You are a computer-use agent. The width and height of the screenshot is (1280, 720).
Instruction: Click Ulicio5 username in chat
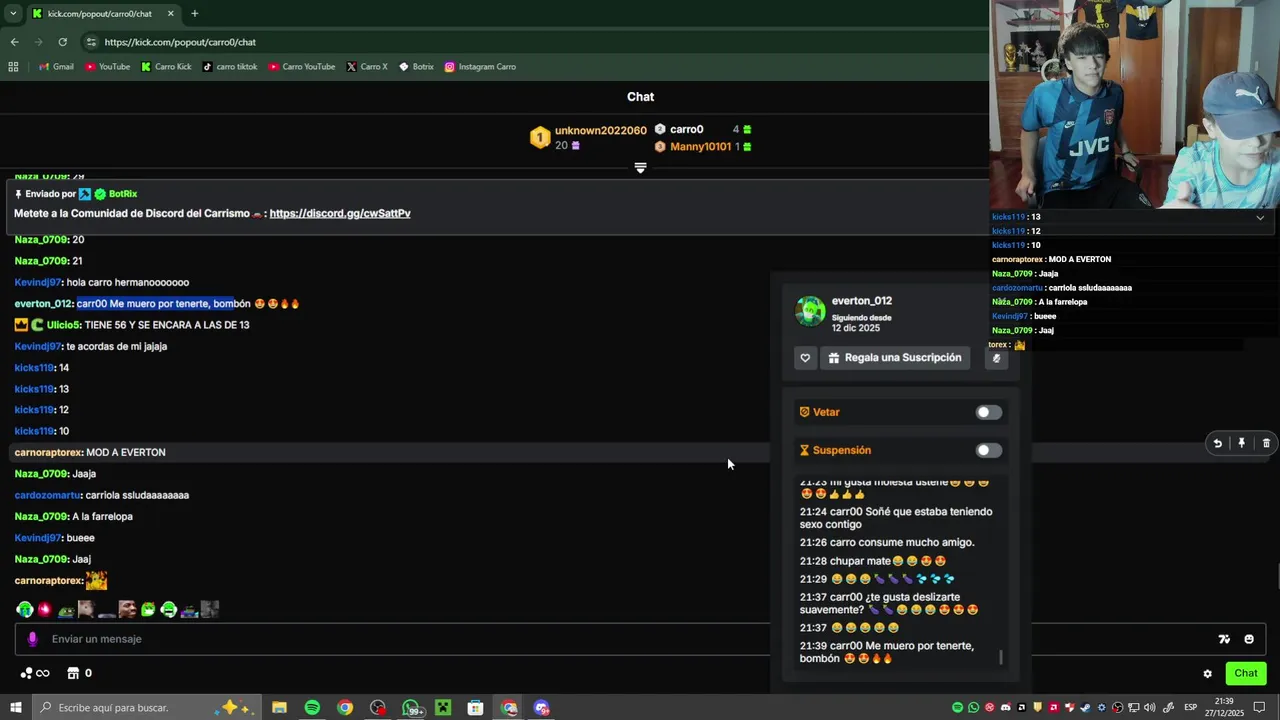tap(63, 325)
